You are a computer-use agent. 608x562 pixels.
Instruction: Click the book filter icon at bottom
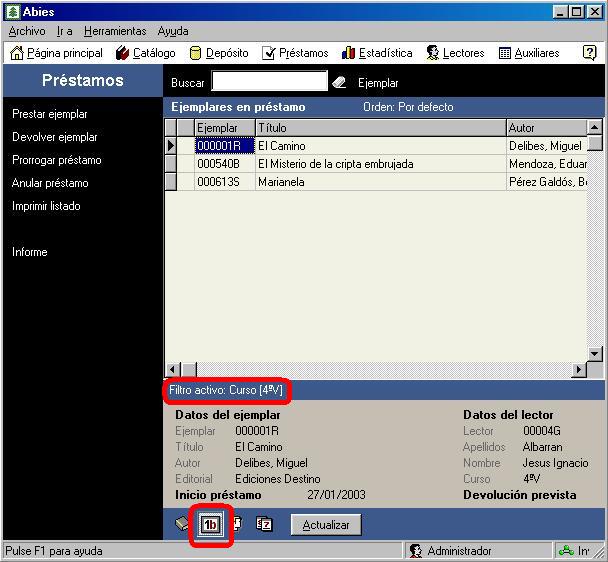pos(182,524)
